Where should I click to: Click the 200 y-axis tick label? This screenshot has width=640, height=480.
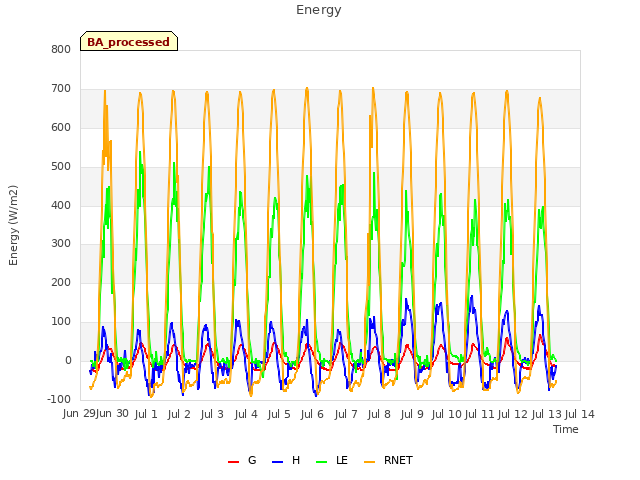coord(61,282)
